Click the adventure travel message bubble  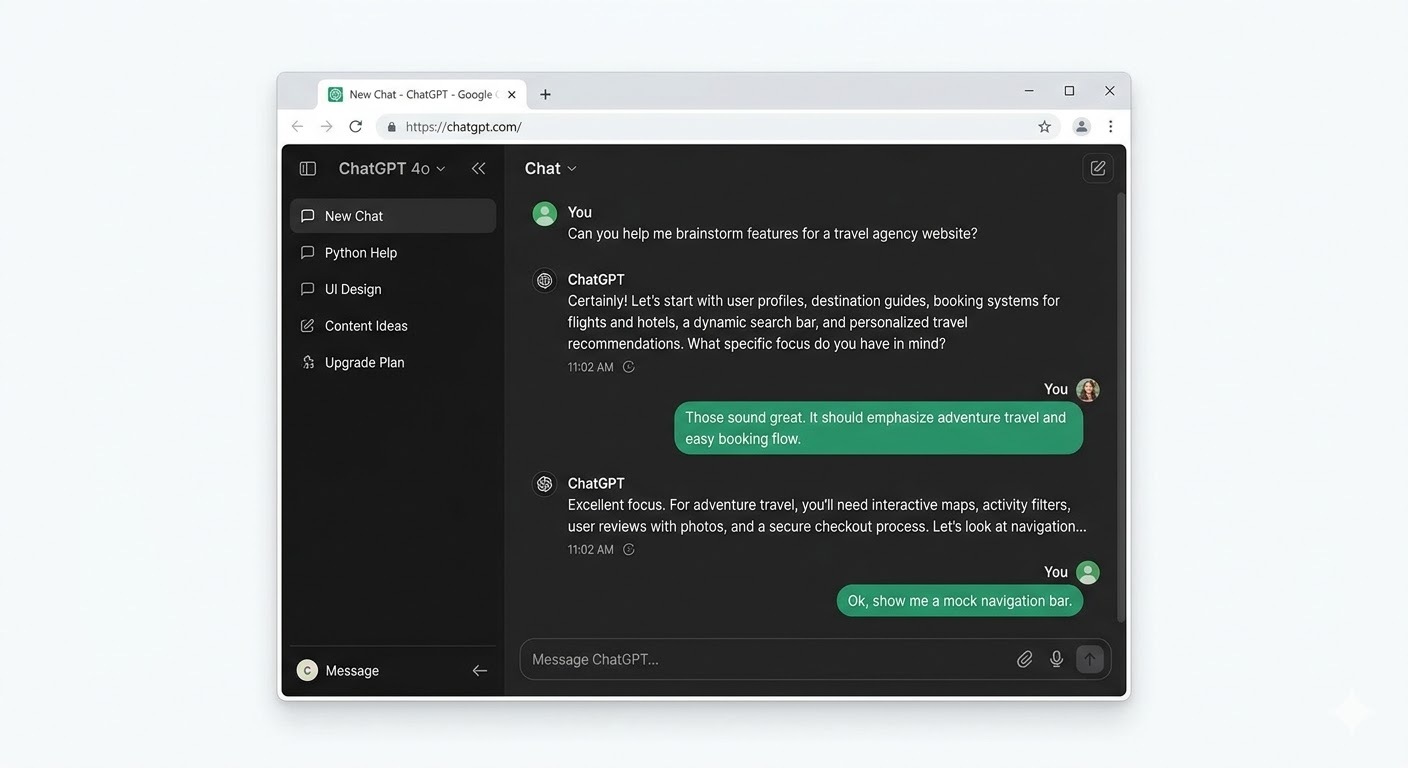[x=879, y=428]
